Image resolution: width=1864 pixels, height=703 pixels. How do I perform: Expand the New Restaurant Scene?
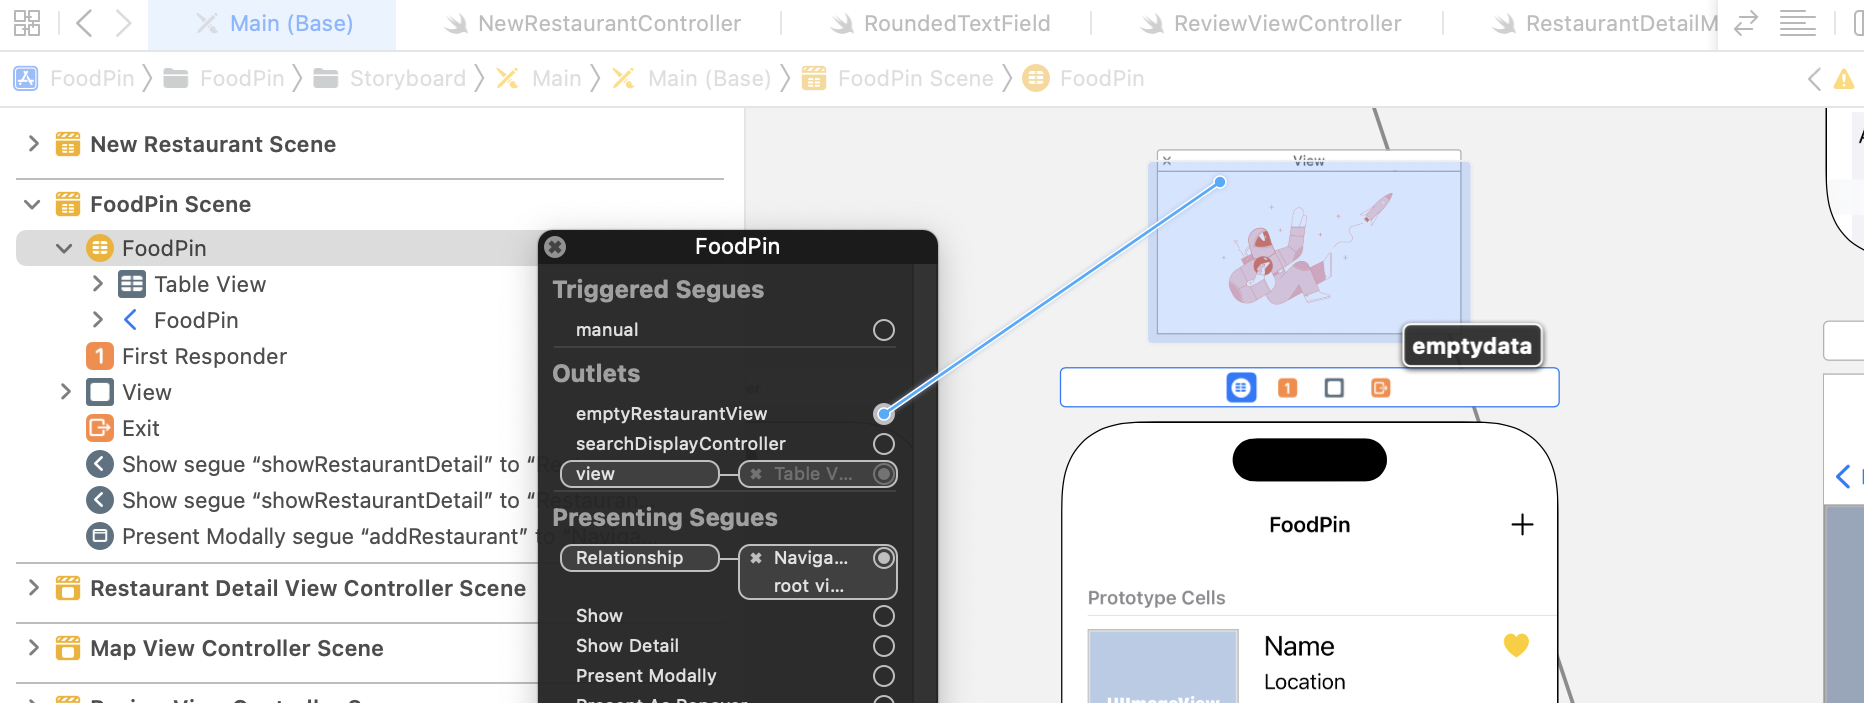[33, 144]
